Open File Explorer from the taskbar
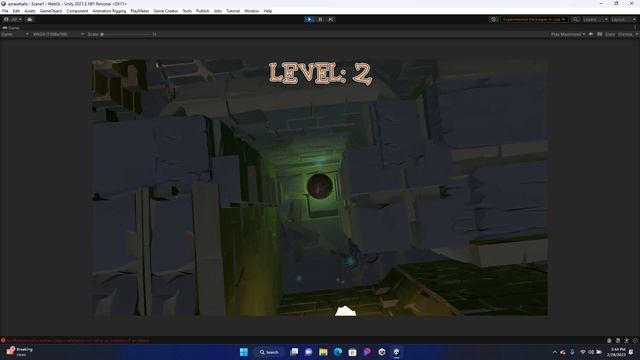Viewport: 640px width, 360px height. (x=323, y=352)
